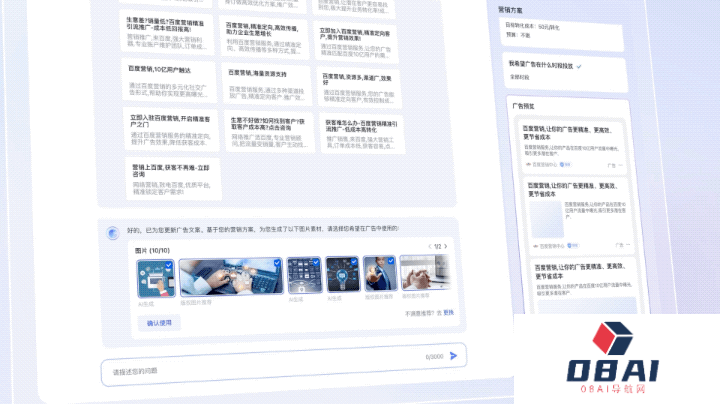The height and width of the screenshot is (404, 720).
Task: Click checkmark next to 我希望广告在什么时段投放
Action: coord(579,67)
